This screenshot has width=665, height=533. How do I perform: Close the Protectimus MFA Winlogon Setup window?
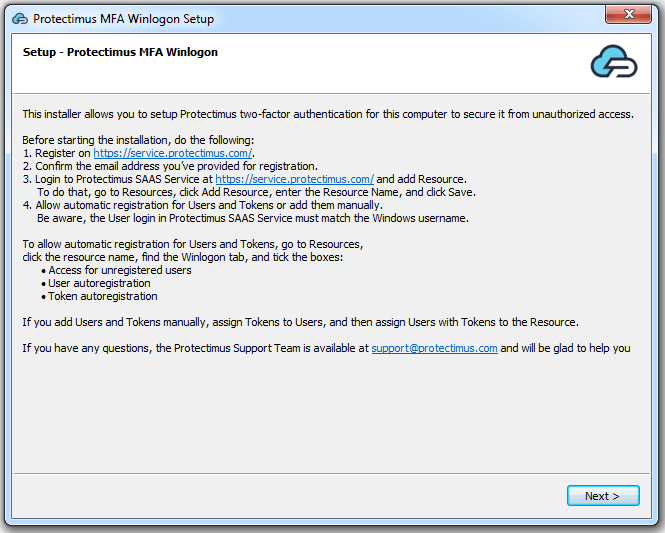point(628,15)
